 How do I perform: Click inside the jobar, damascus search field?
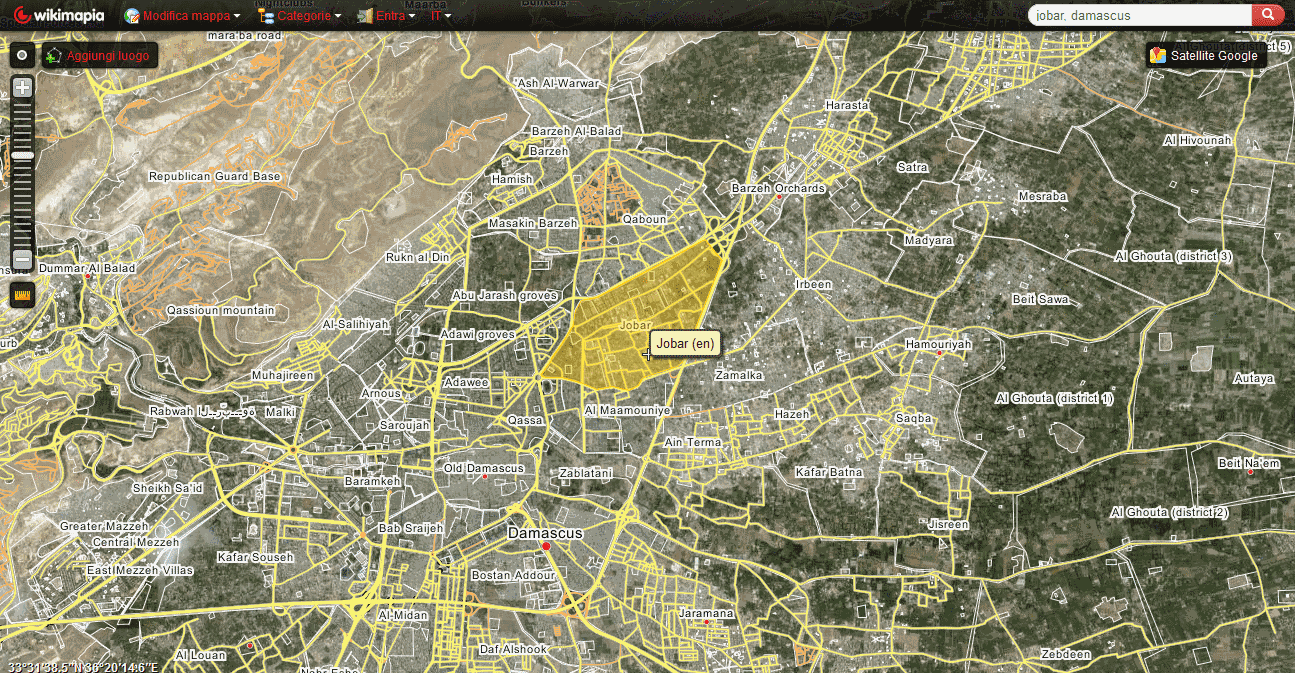1140,15
